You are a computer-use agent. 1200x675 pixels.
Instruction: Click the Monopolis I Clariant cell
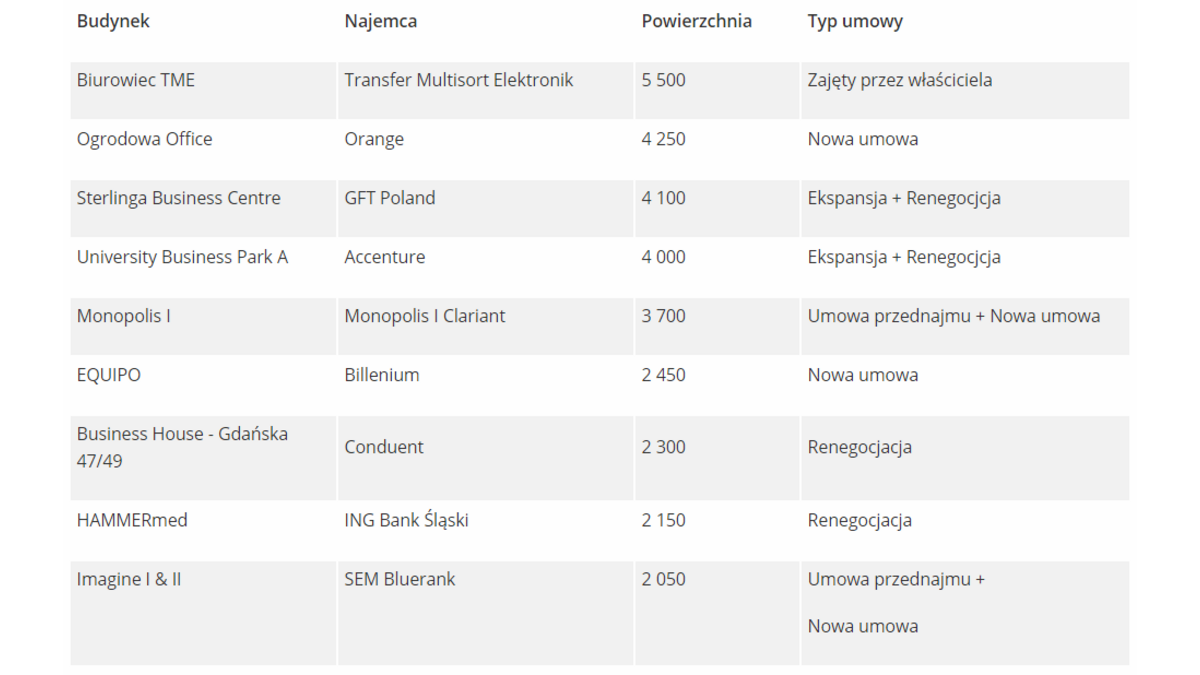(425, 316)
